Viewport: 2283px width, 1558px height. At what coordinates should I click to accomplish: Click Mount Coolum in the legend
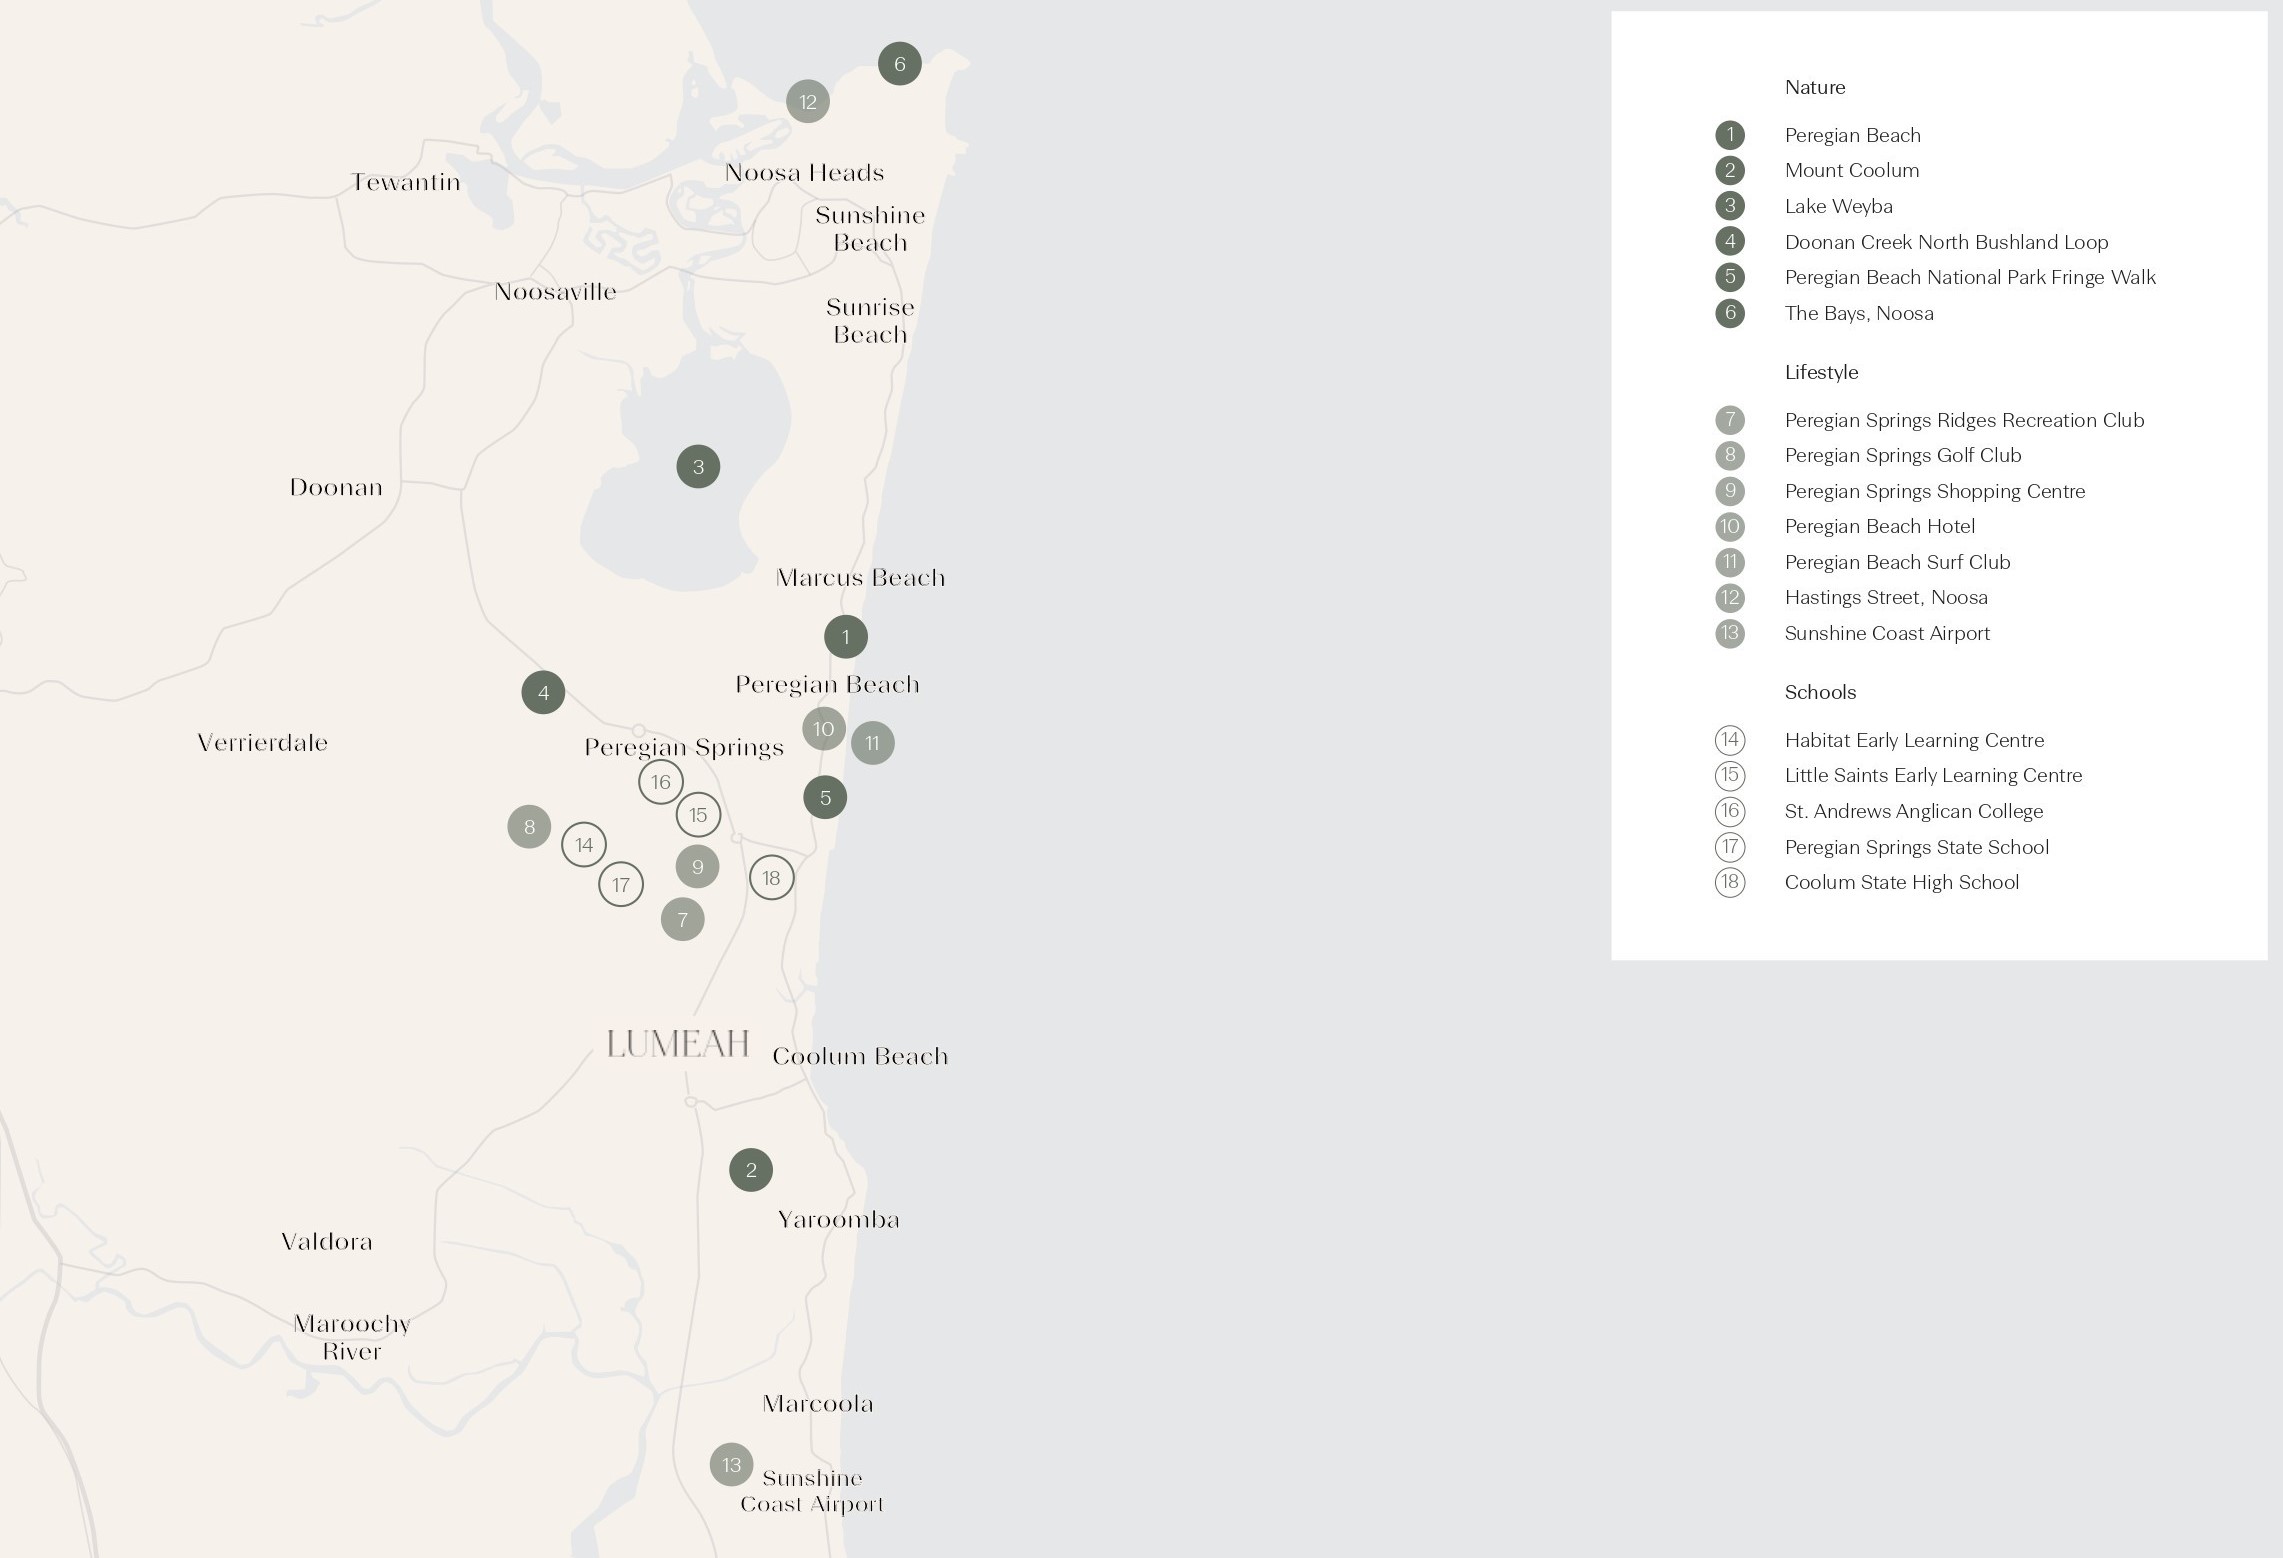1851,170
